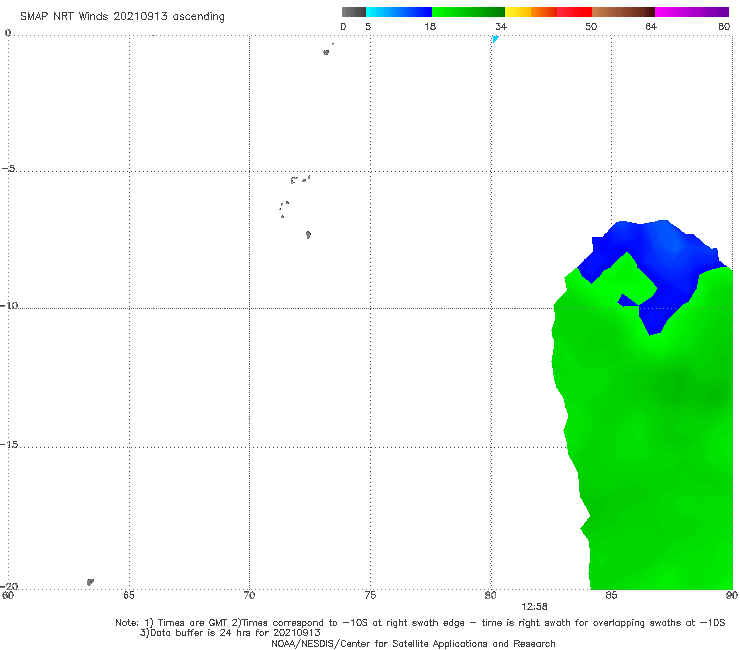Image resolution: width=740 pixels, height=650 pixels.
Task: Click the 'Data buffer is 24 hrs' note
Action: (x=230, y=633)
